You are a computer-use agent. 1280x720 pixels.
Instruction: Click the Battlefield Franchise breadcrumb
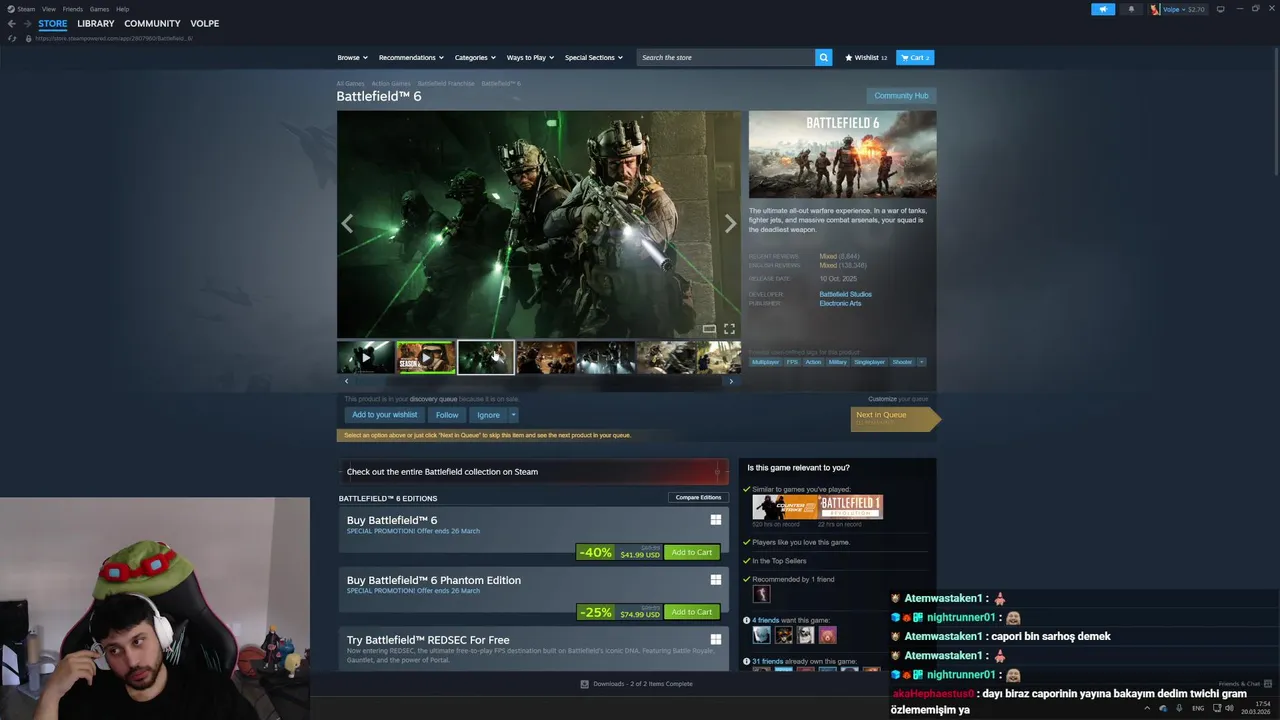point(446,84)
